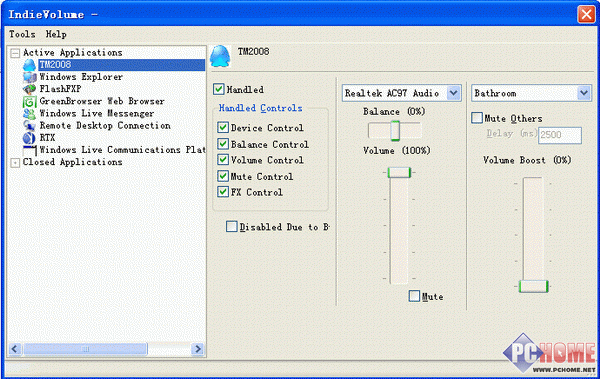This screenshot has height=379, width=600.
Task: Click the RTX application icon
Action: [29, 138]
